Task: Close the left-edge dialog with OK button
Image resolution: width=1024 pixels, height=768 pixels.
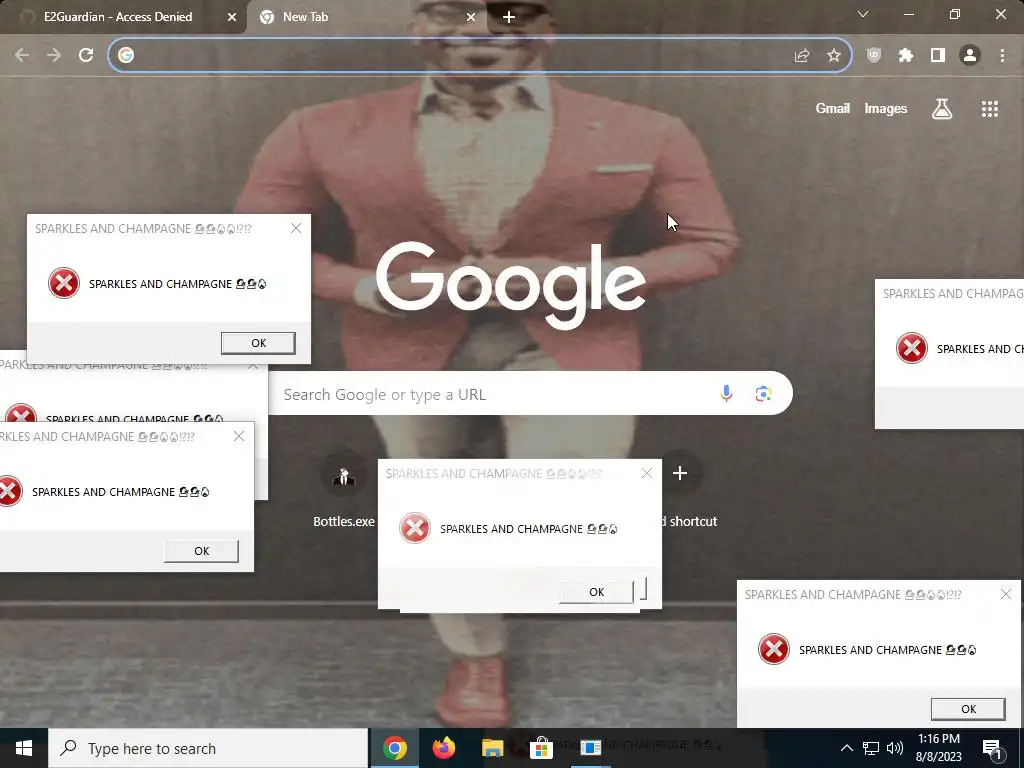Action: pyautogui.click(x=239, y=436)
